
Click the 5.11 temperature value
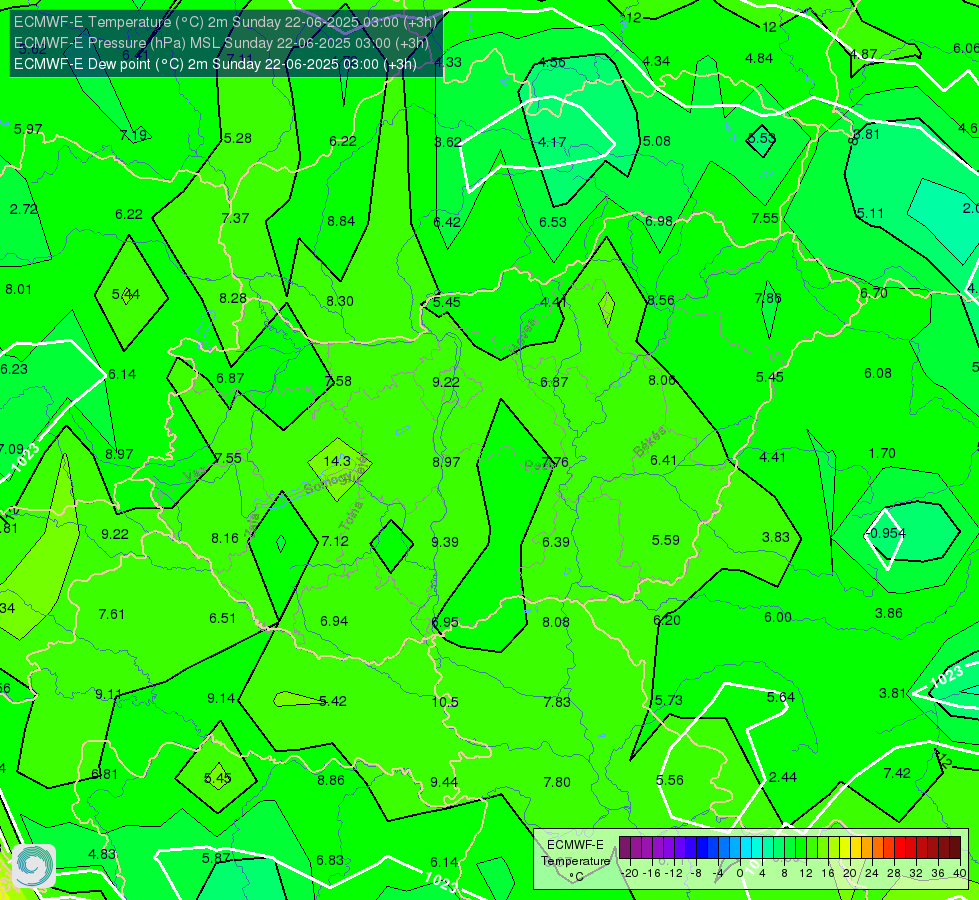pyautogui.click(x=870, y=213)
